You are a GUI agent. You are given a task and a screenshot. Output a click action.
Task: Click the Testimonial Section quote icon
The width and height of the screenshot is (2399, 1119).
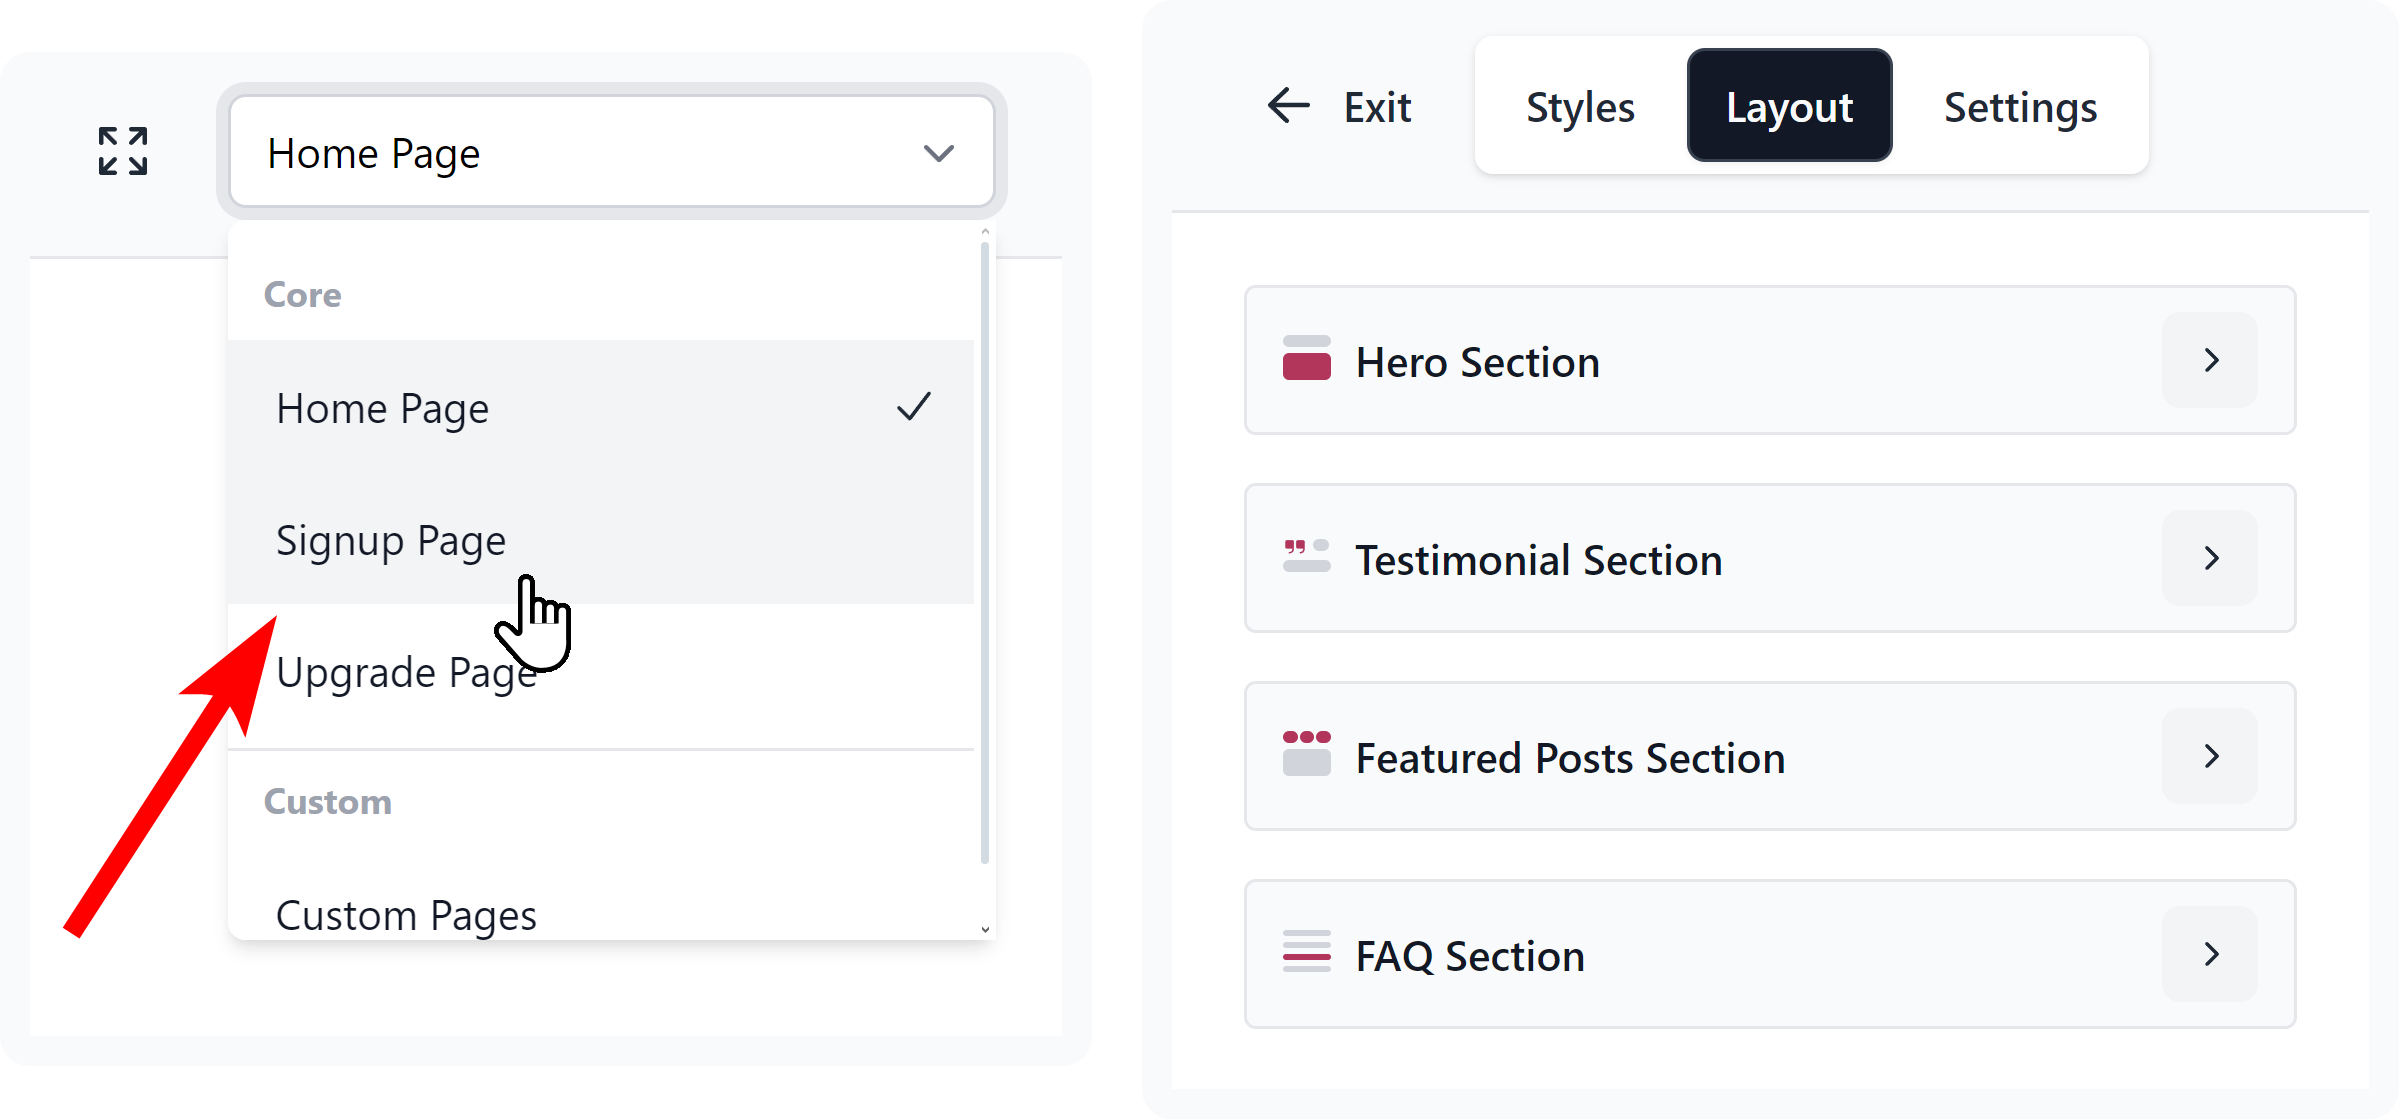(1306, 557)
